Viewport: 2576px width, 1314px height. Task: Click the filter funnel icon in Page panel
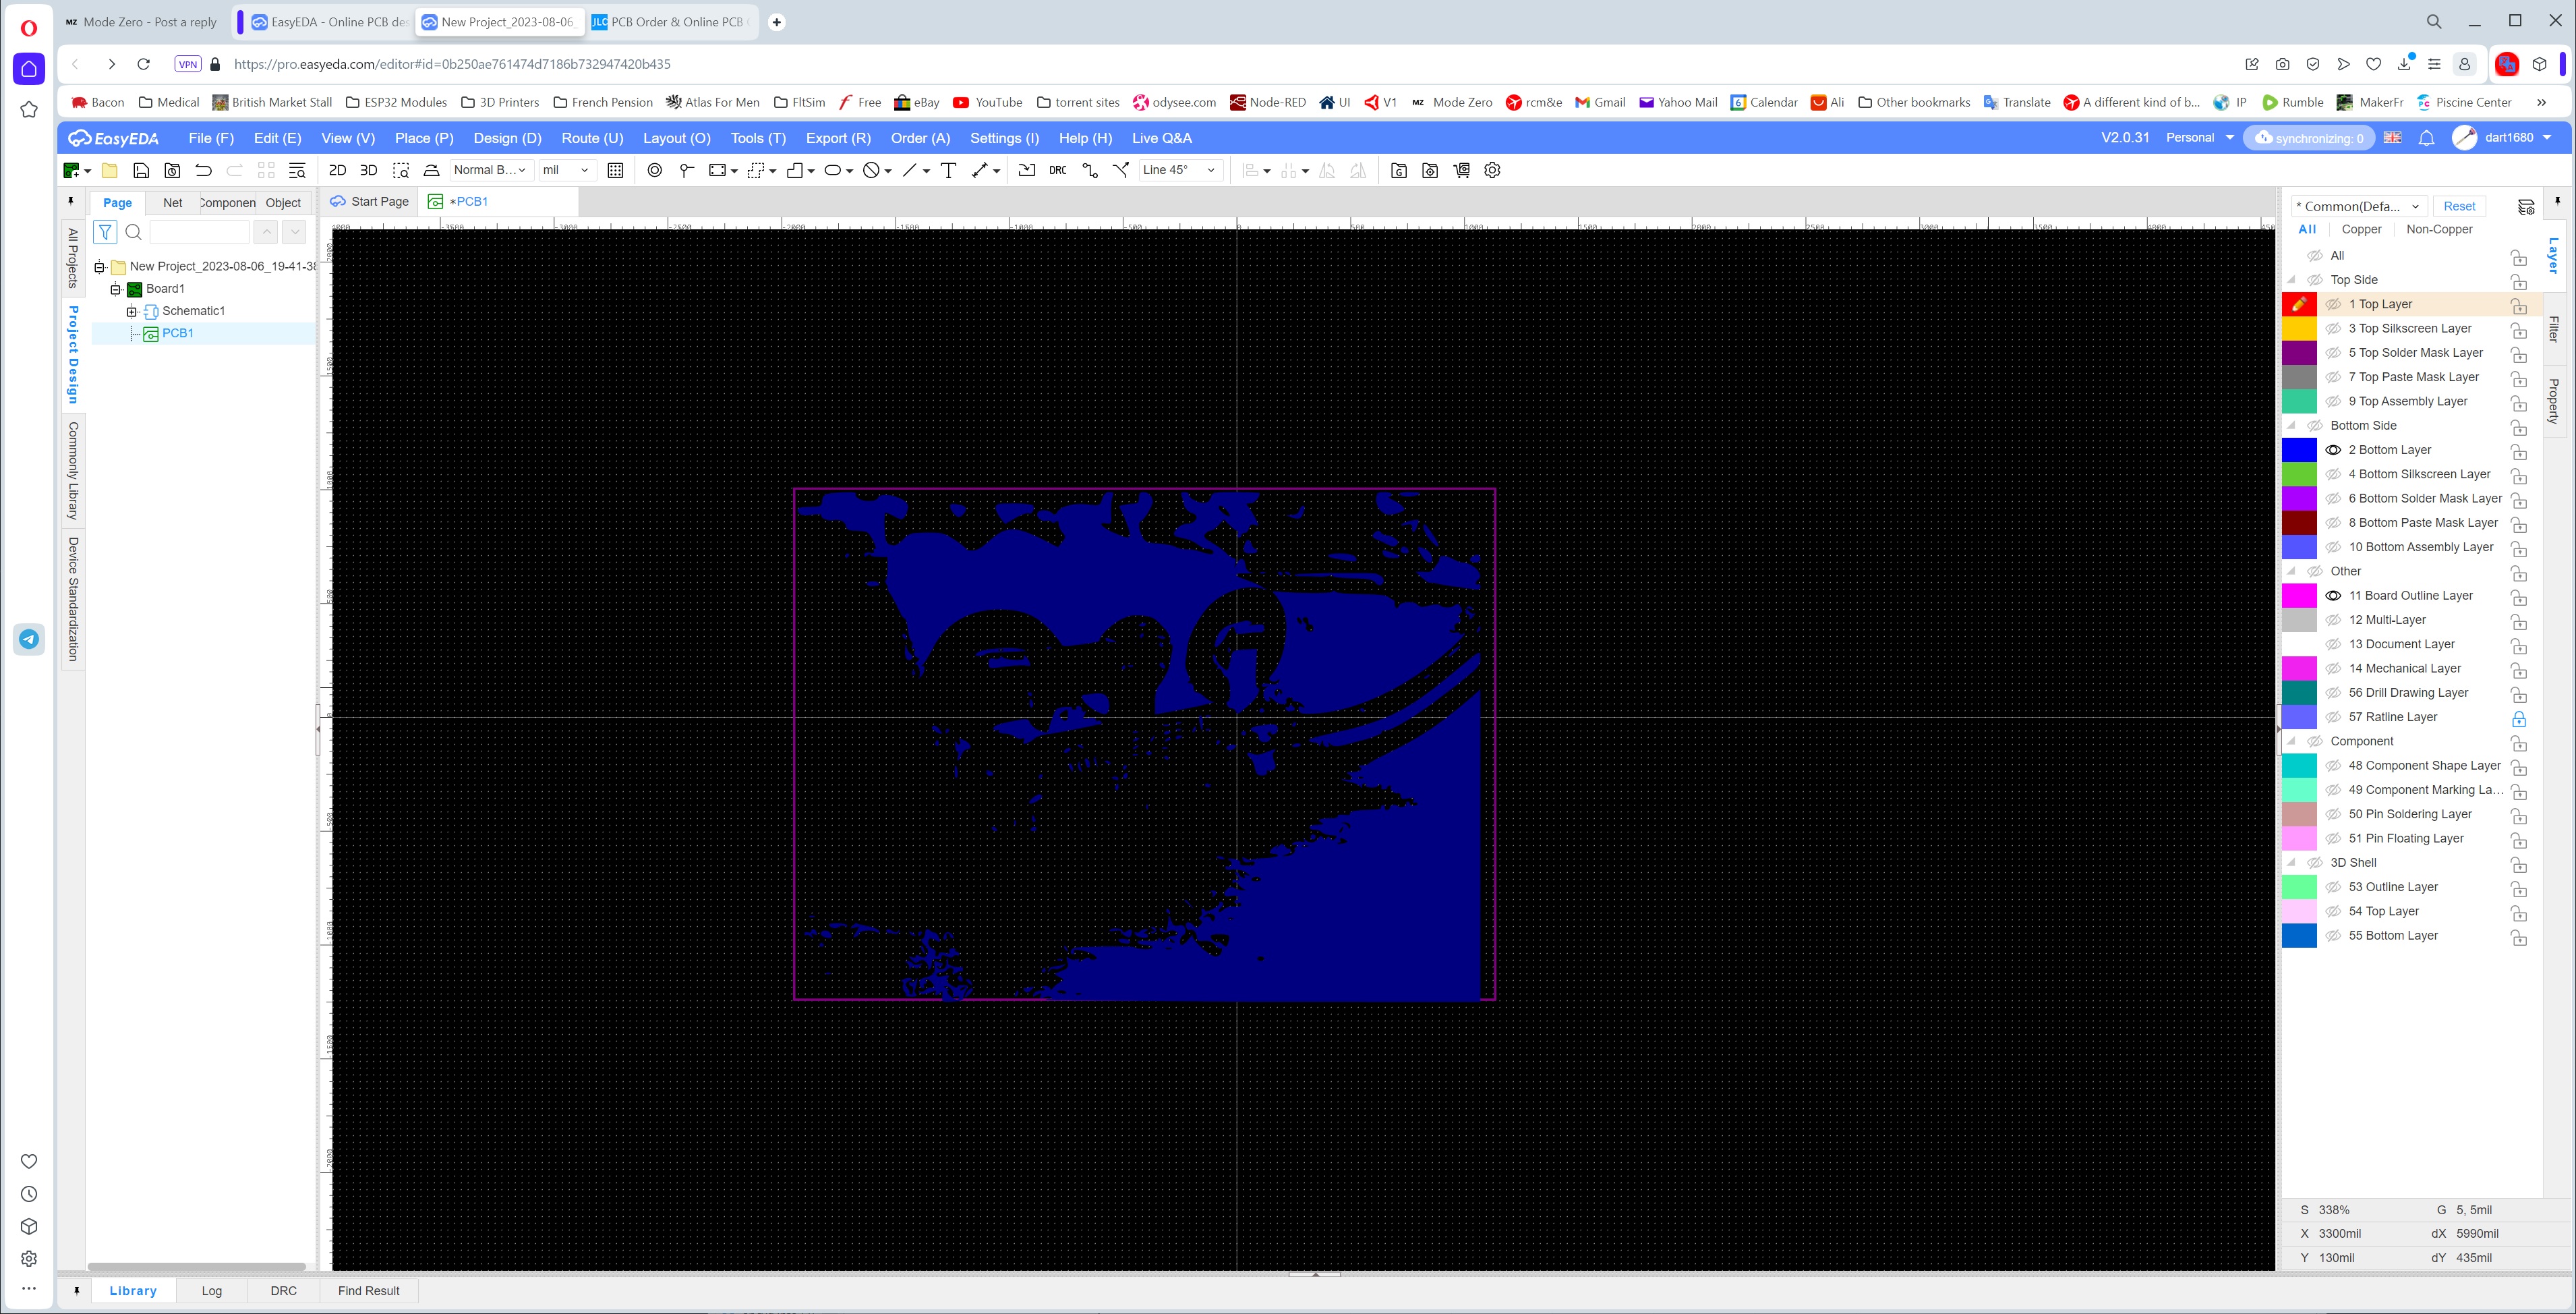tap(105, 232)
